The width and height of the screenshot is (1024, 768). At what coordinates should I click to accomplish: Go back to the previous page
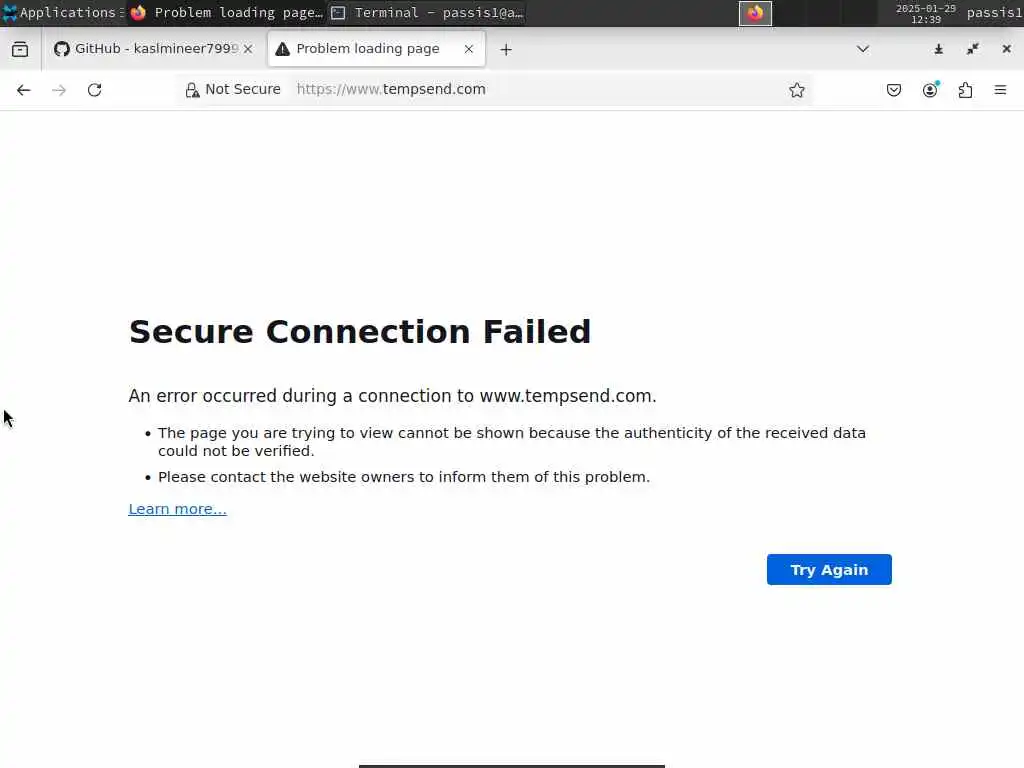(x=24, y=90)
